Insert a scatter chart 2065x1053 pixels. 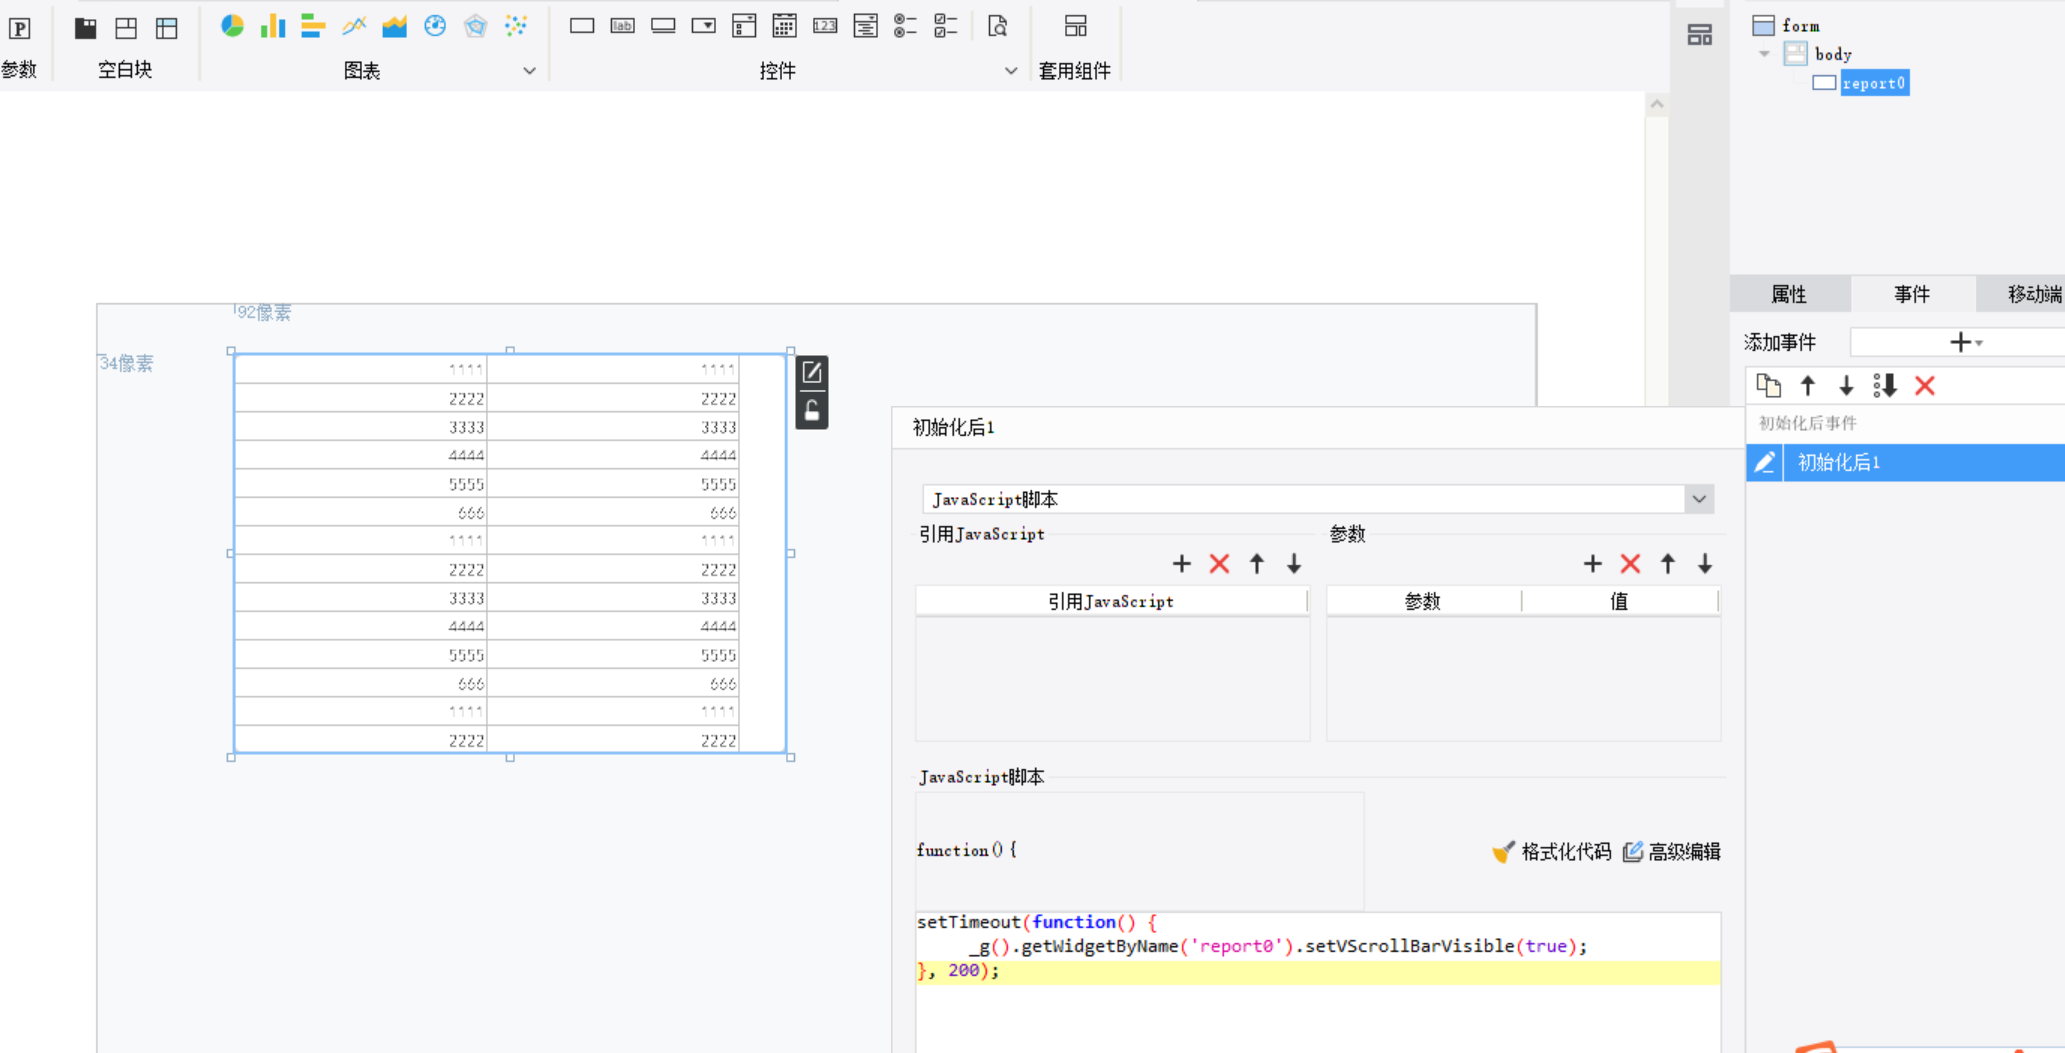[x=516, y=26]
